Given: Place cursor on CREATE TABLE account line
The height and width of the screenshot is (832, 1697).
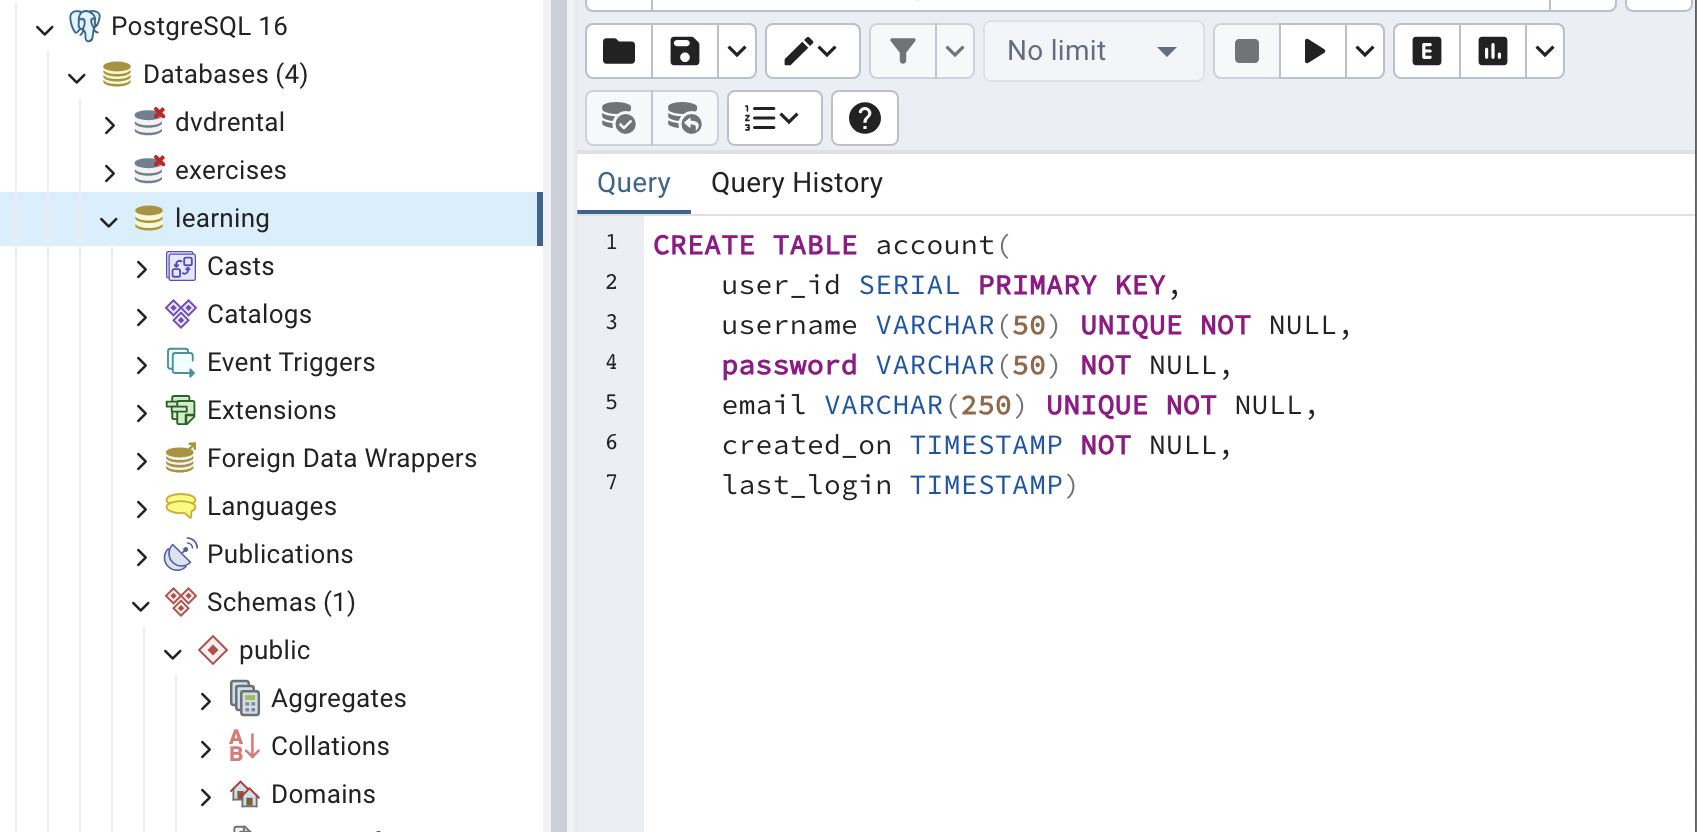Looking at the screenshot, I should pos(831,245).
